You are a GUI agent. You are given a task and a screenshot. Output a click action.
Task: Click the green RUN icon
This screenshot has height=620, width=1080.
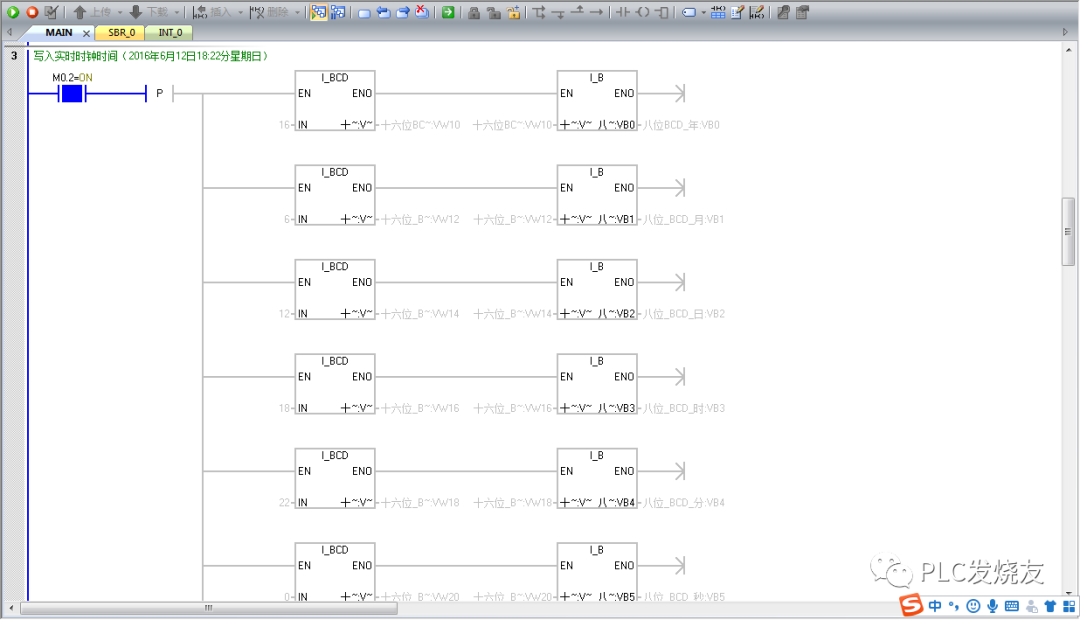coord(12,12)
